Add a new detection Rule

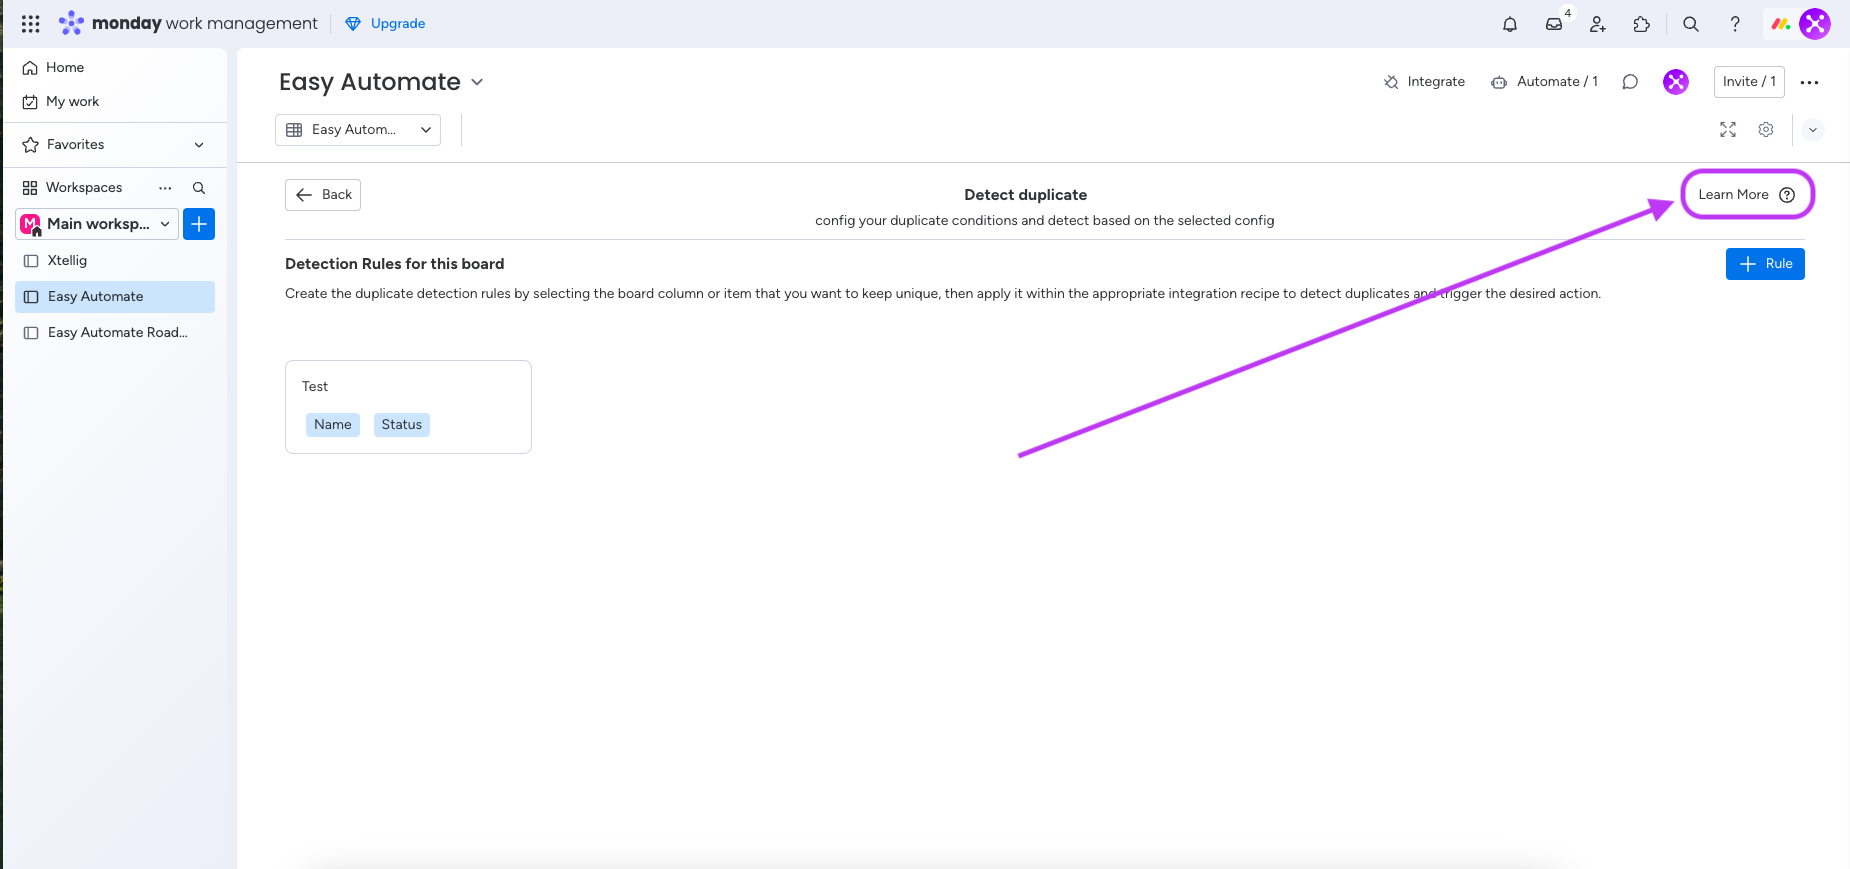(1765, 264)
